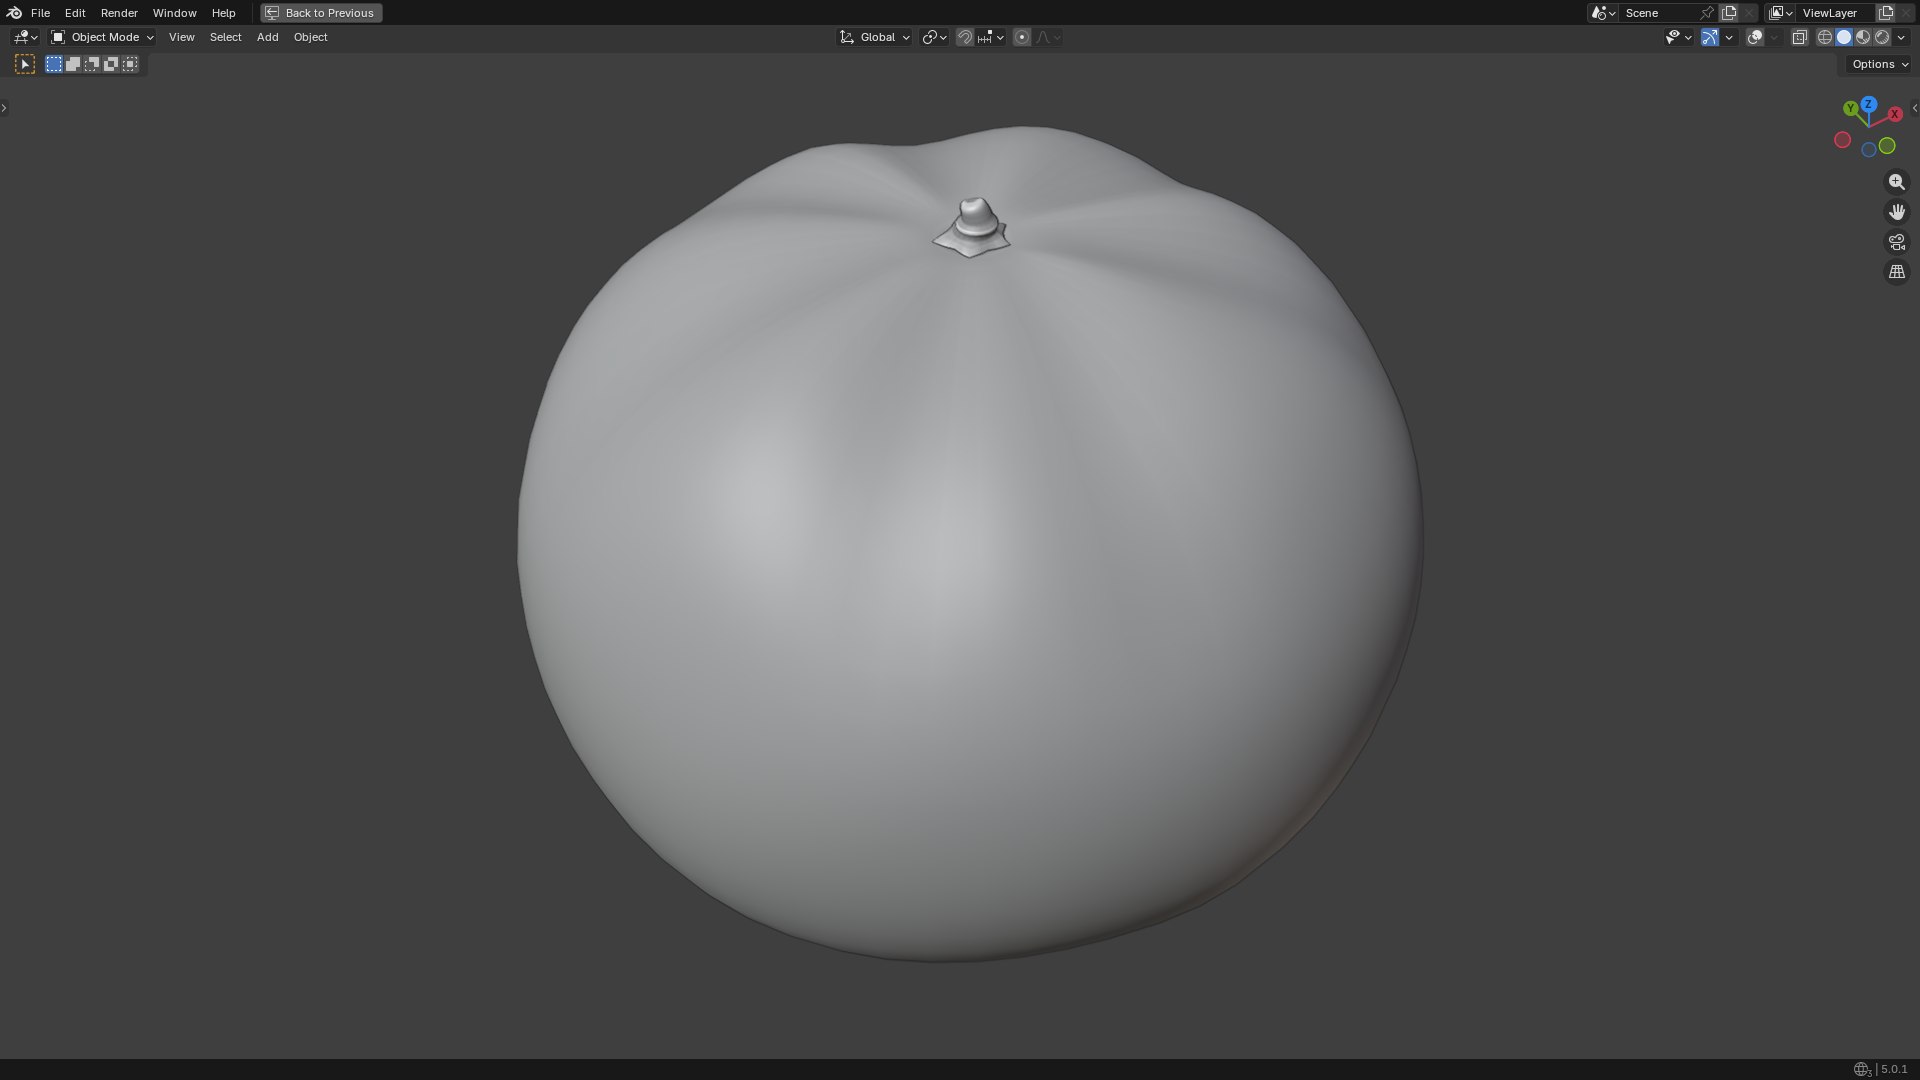Open the gizmo options dropdown arrow

pos(1729,37)
